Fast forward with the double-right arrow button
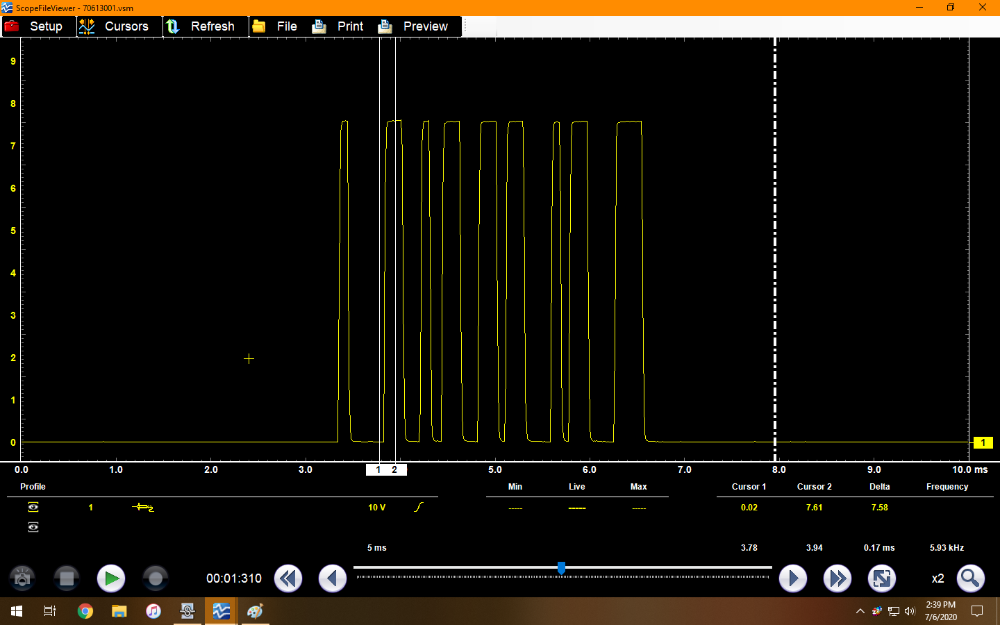 (x=837, y=578)
